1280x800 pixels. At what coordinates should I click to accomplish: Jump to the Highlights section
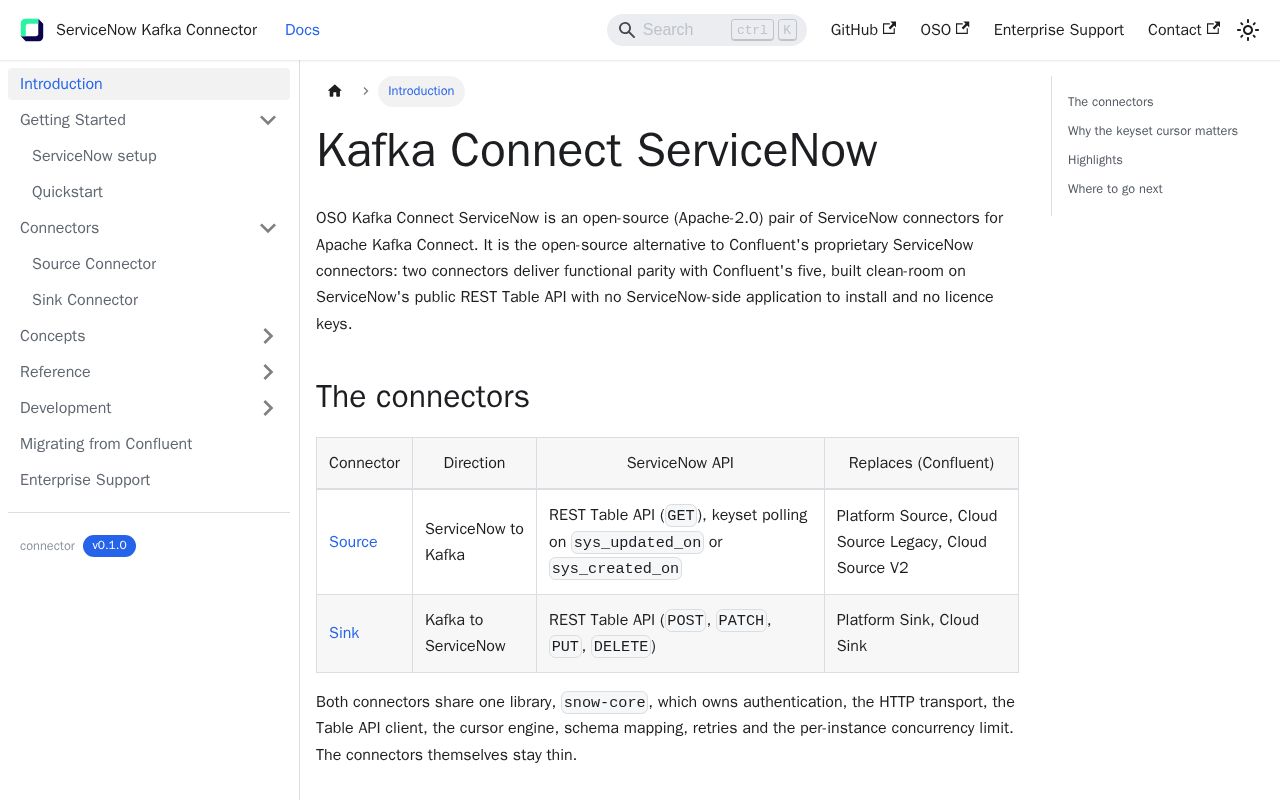[1095, 160]
